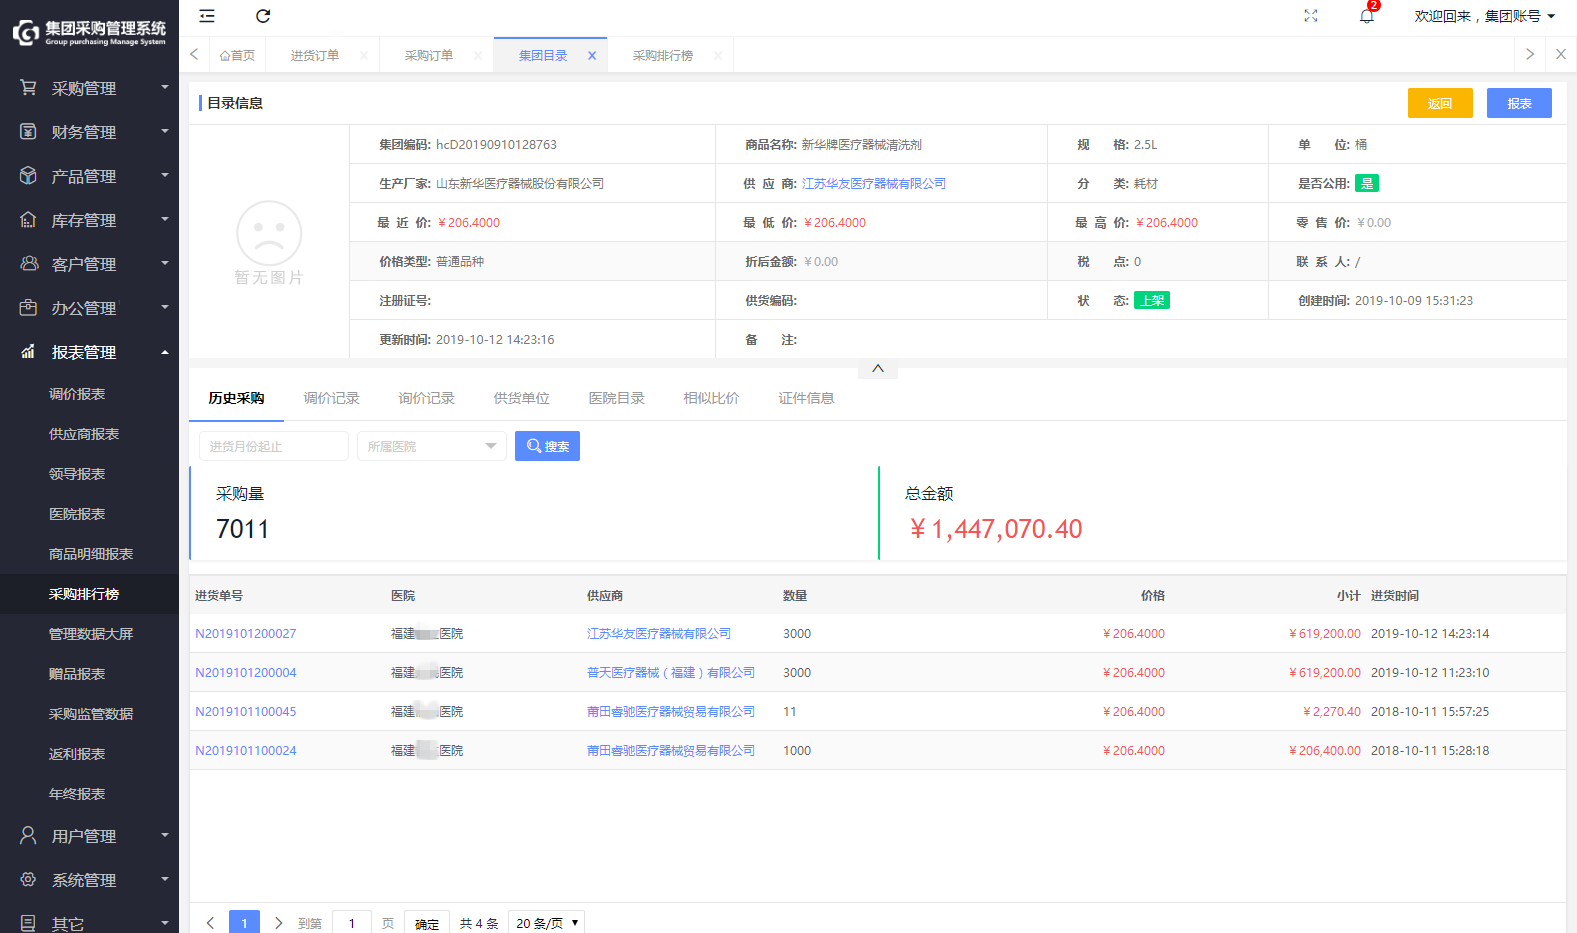The height and width of the screenshot is (933, 1577).
Task: Click the blue 报表 button
Action: click(1519, 103)
